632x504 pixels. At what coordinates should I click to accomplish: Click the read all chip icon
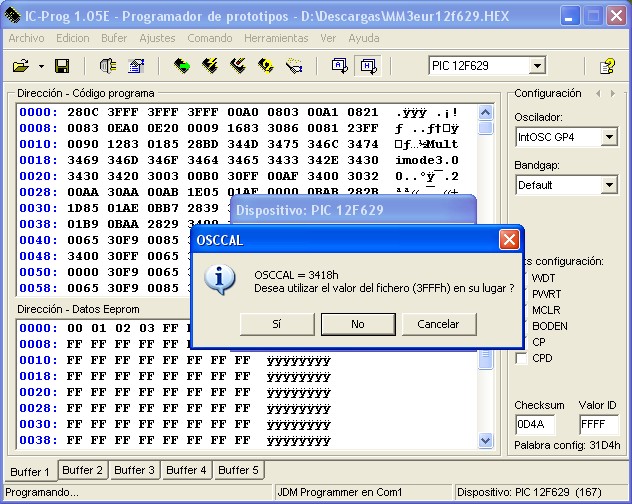point(181,66)
